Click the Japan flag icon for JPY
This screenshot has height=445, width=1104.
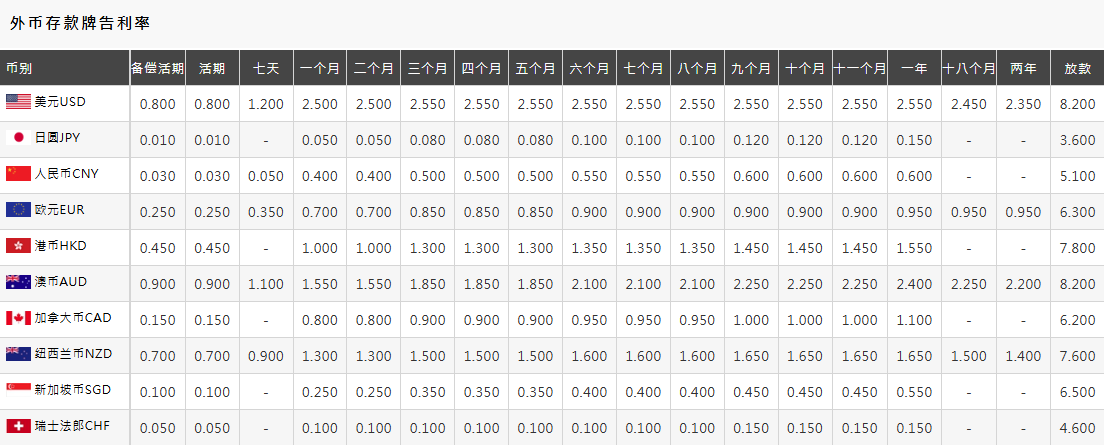[18, 138]
